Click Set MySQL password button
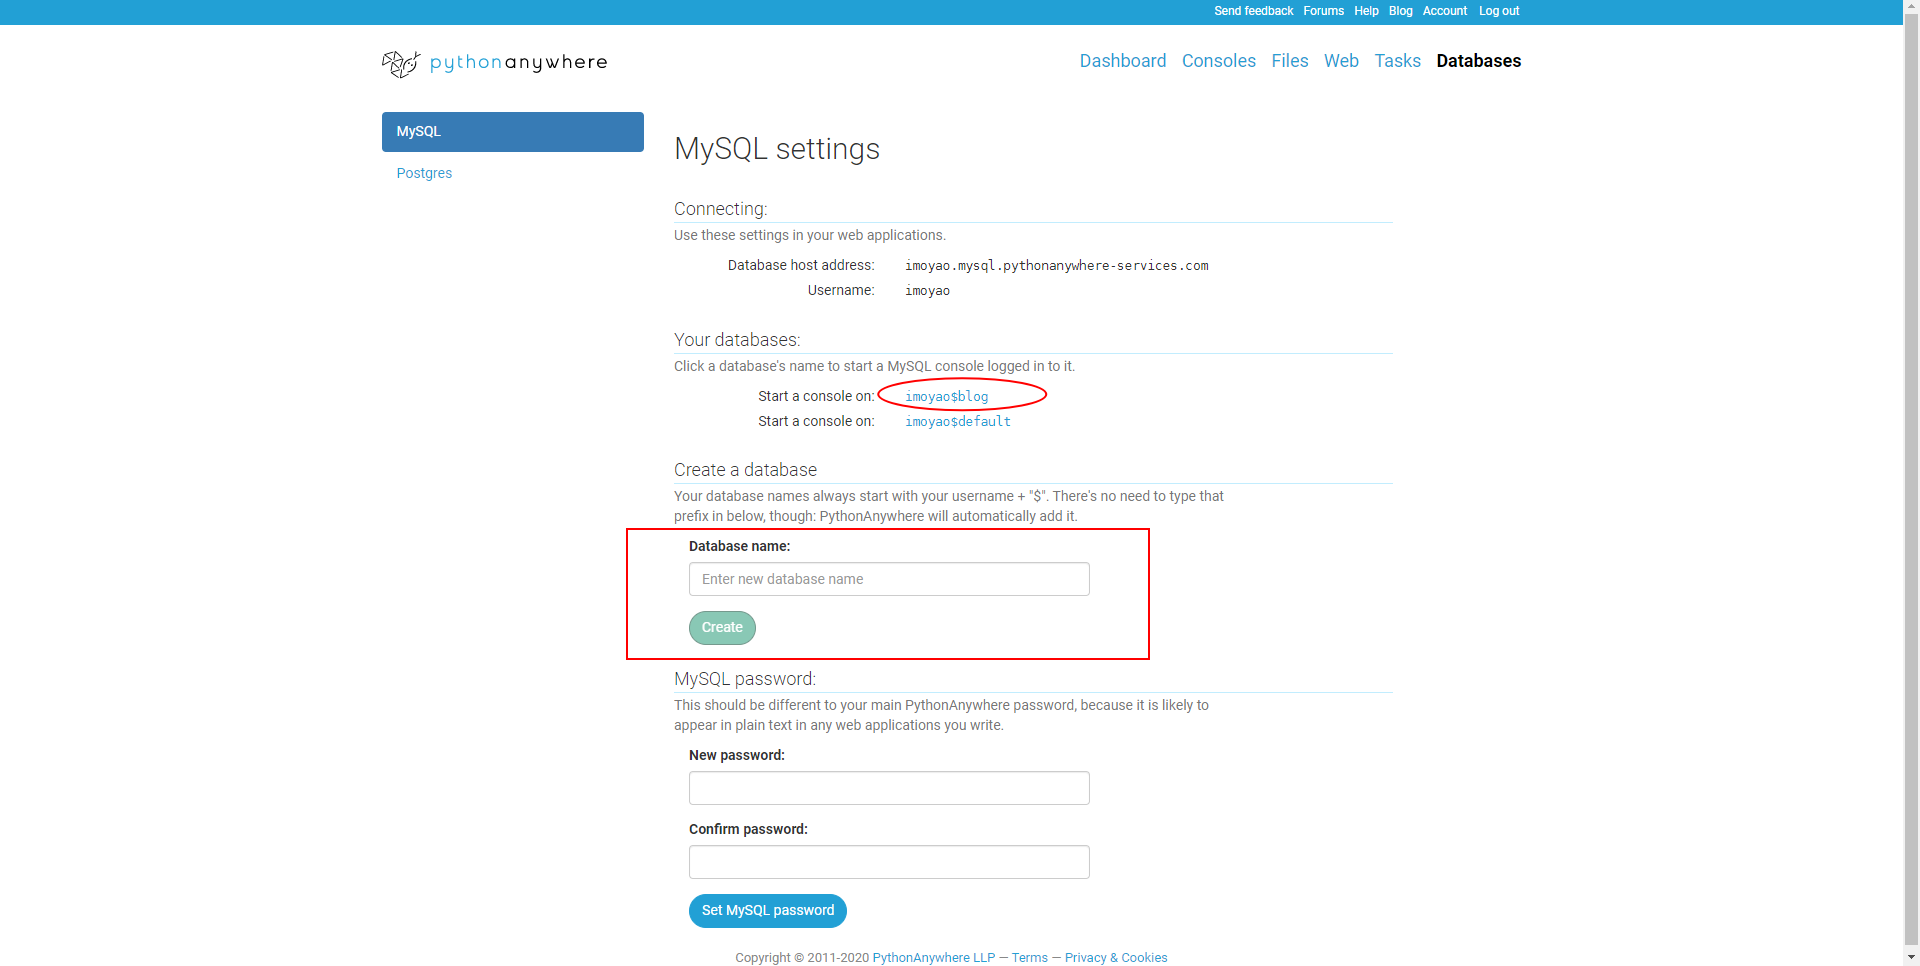Screen dimensions: 1920x966 pos(767,911)
